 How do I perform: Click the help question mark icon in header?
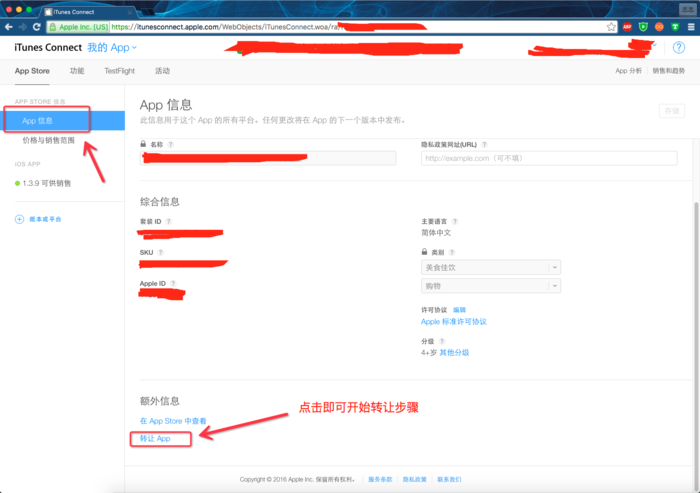click(x=679, y=47)
